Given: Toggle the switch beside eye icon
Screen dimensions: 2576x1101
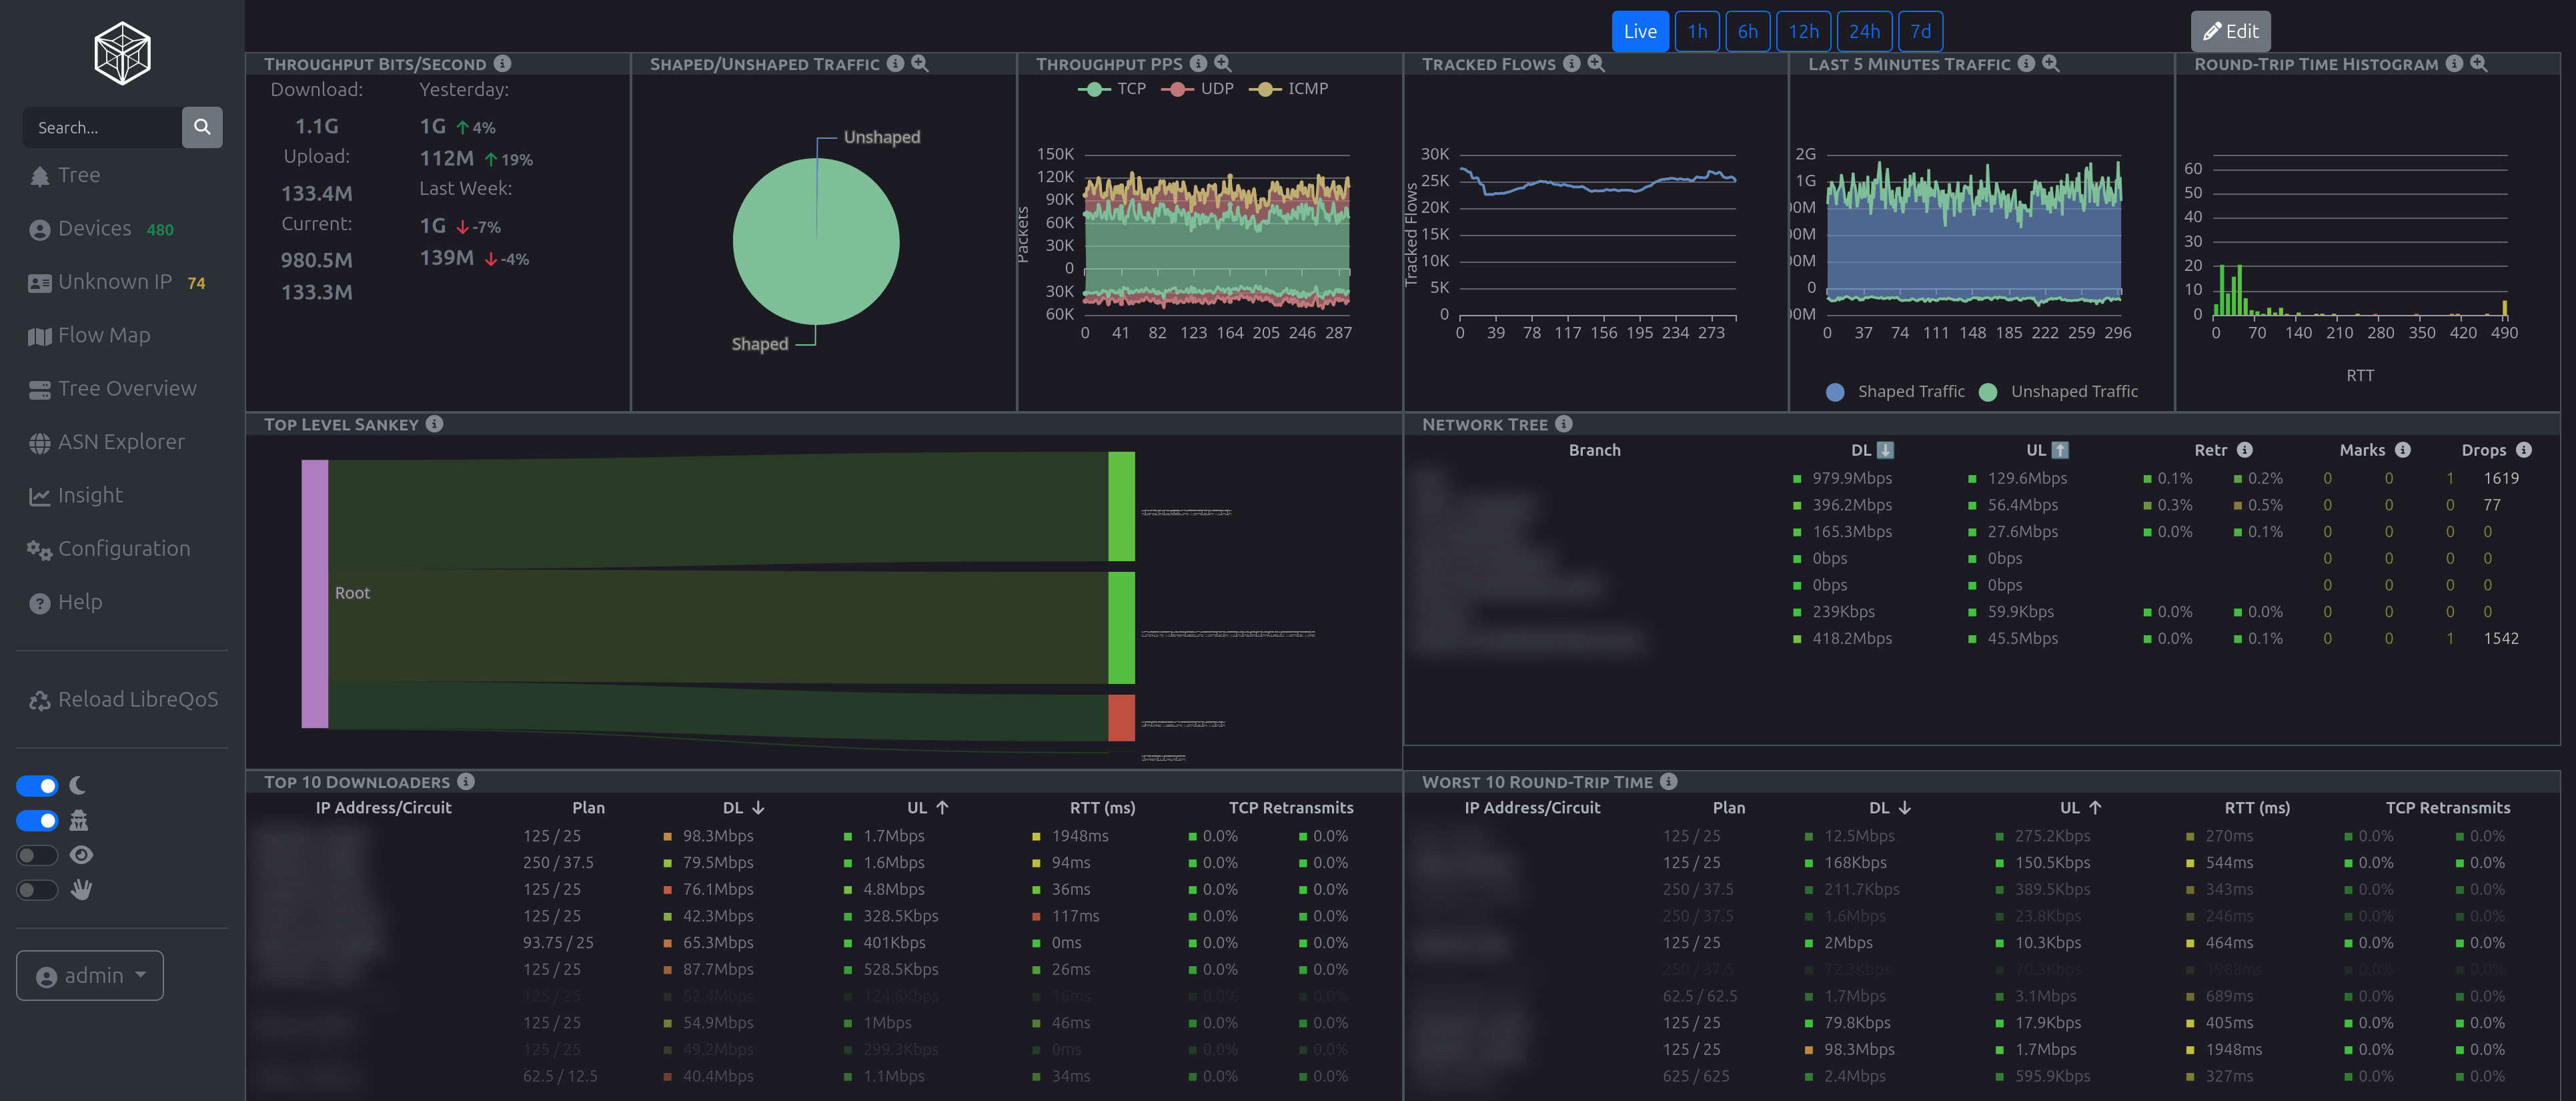Looking at the screenshot, I should pos(38,855).
